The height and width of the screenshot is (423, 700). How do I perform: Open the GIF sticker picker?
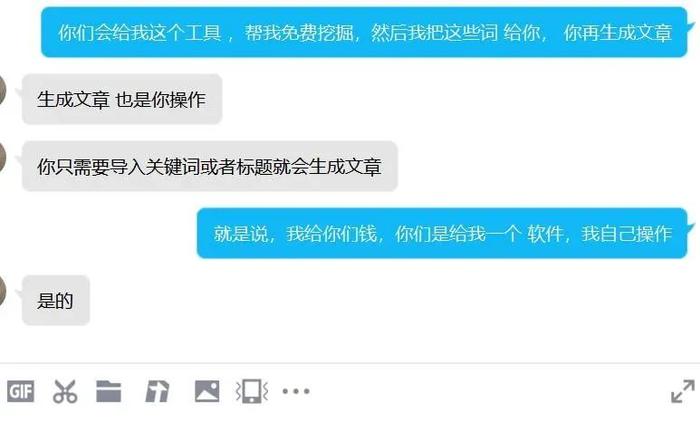tap(21, 391)
